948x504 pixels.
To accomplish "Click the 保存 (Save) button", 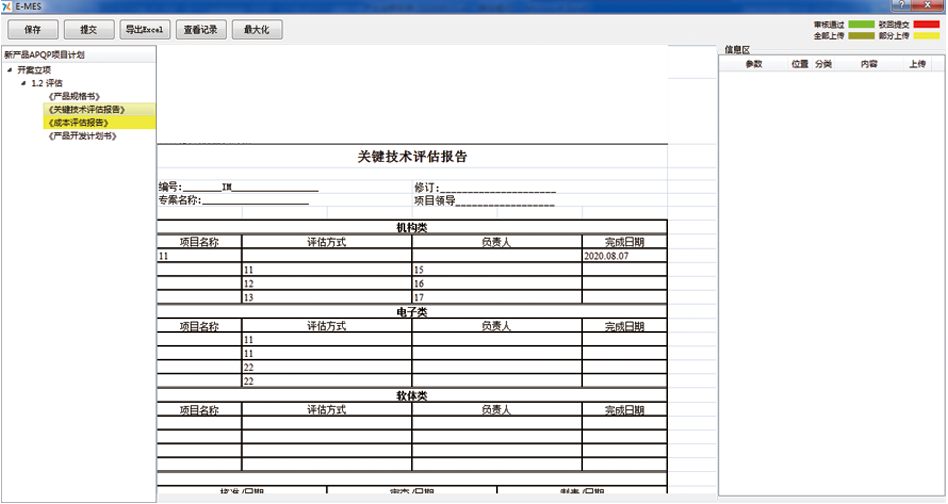I will click(31, 30).
